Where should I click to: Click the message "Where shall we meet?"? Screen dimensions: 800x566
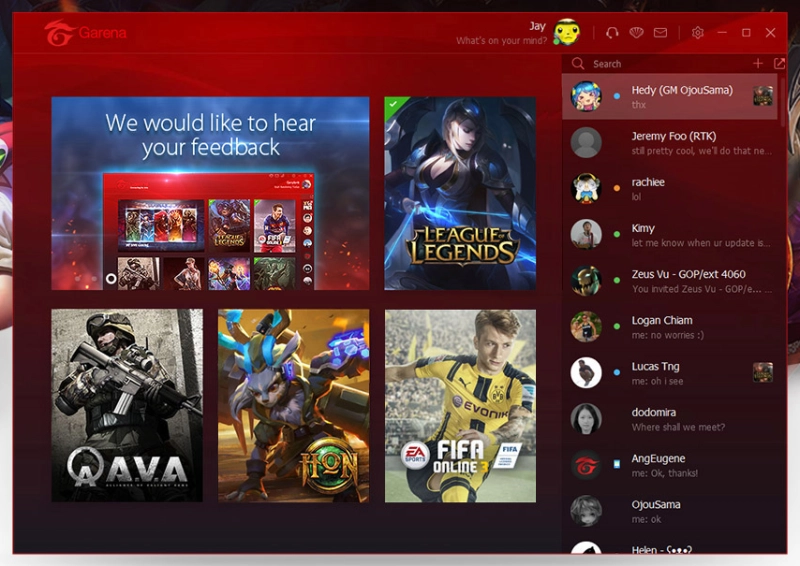coord(678,427)
